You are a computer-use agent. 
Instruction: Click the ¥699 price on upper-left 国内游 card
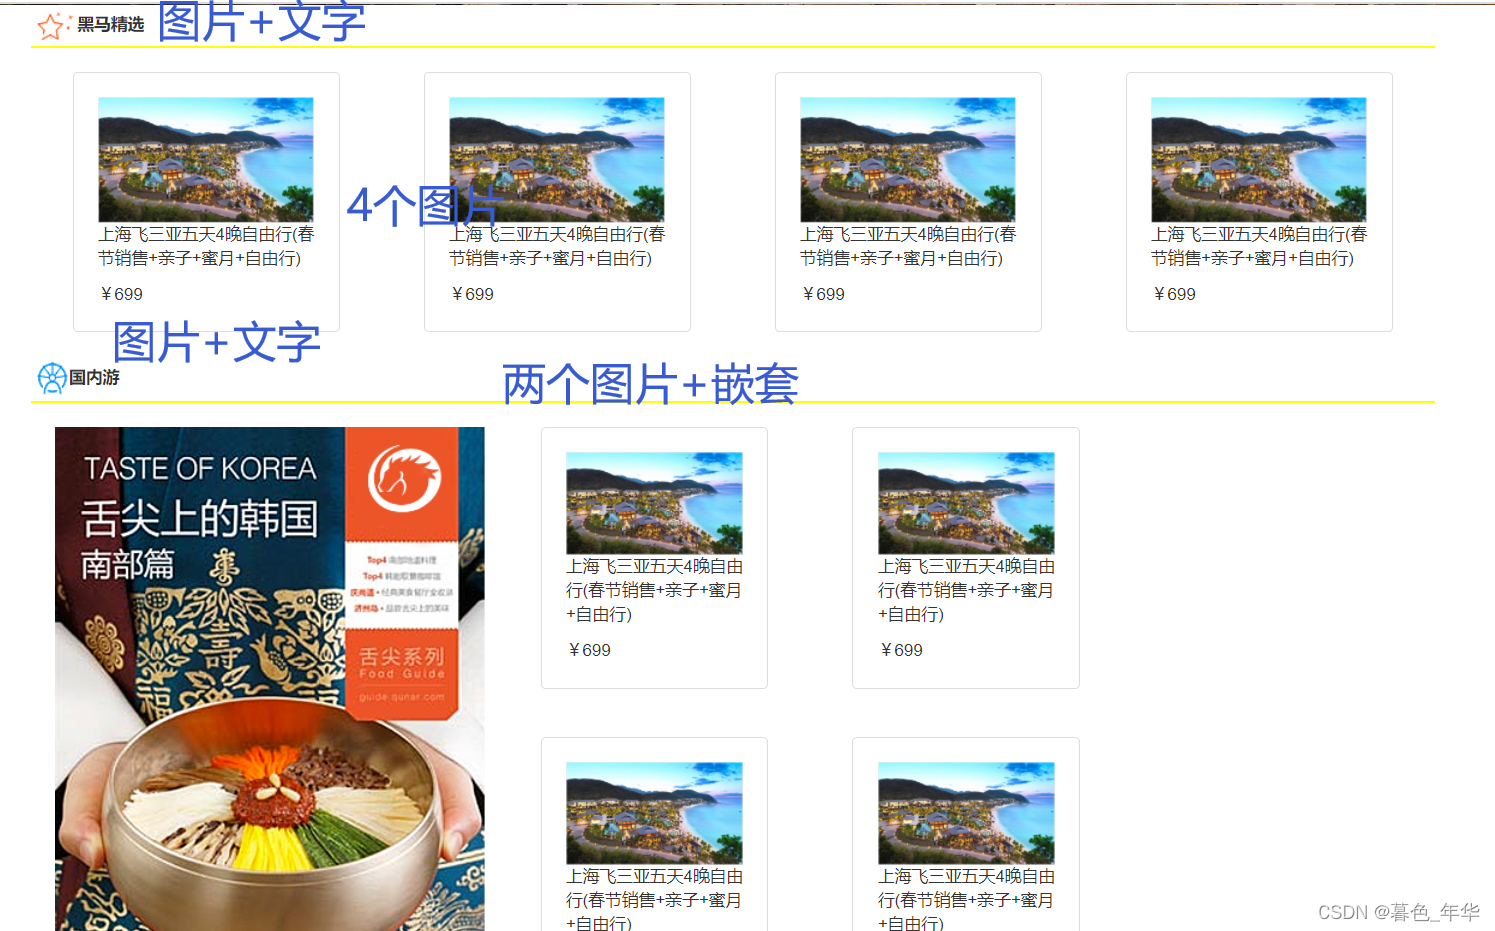coord(589,650)
